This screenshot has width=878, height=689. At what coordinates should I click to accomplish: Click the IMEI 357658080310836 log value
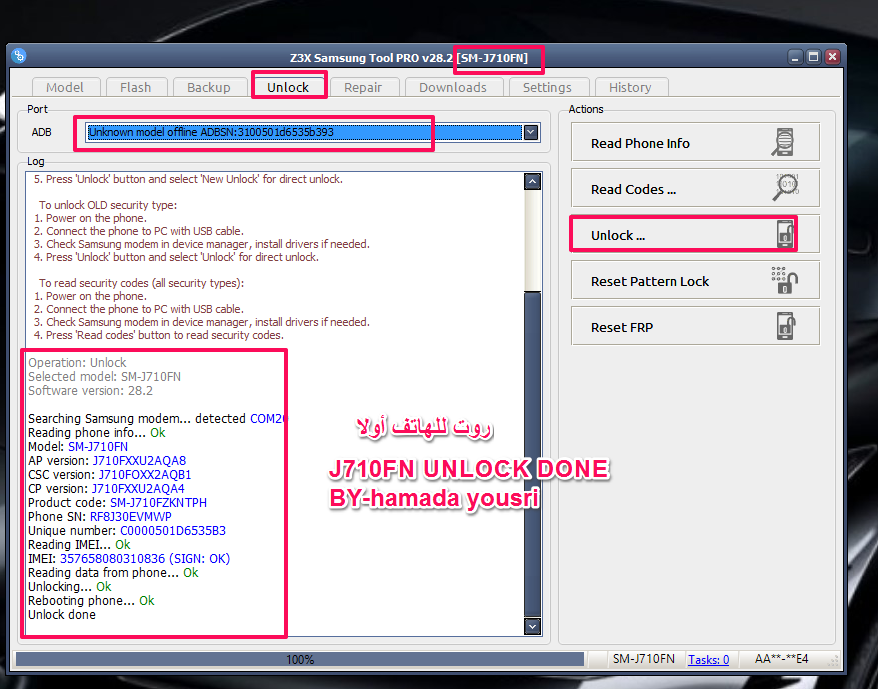[112, 558]
